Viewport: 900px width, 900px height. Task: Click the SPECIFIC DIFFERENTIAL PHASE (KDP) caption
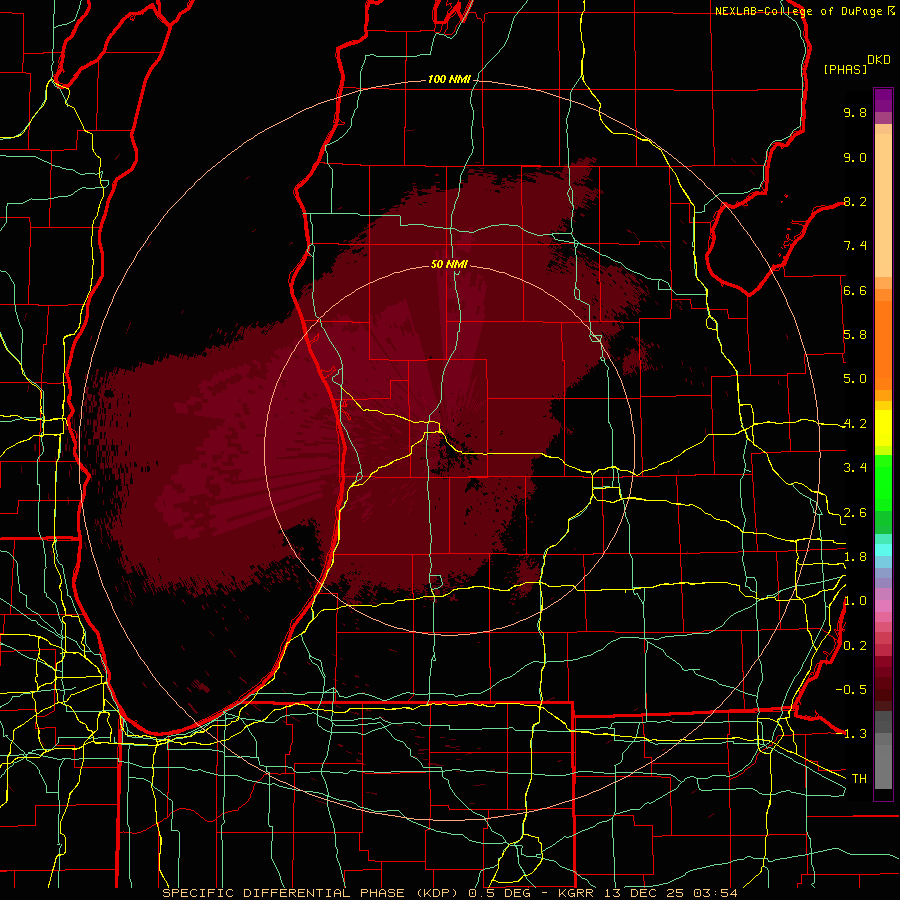coord(313,893)
